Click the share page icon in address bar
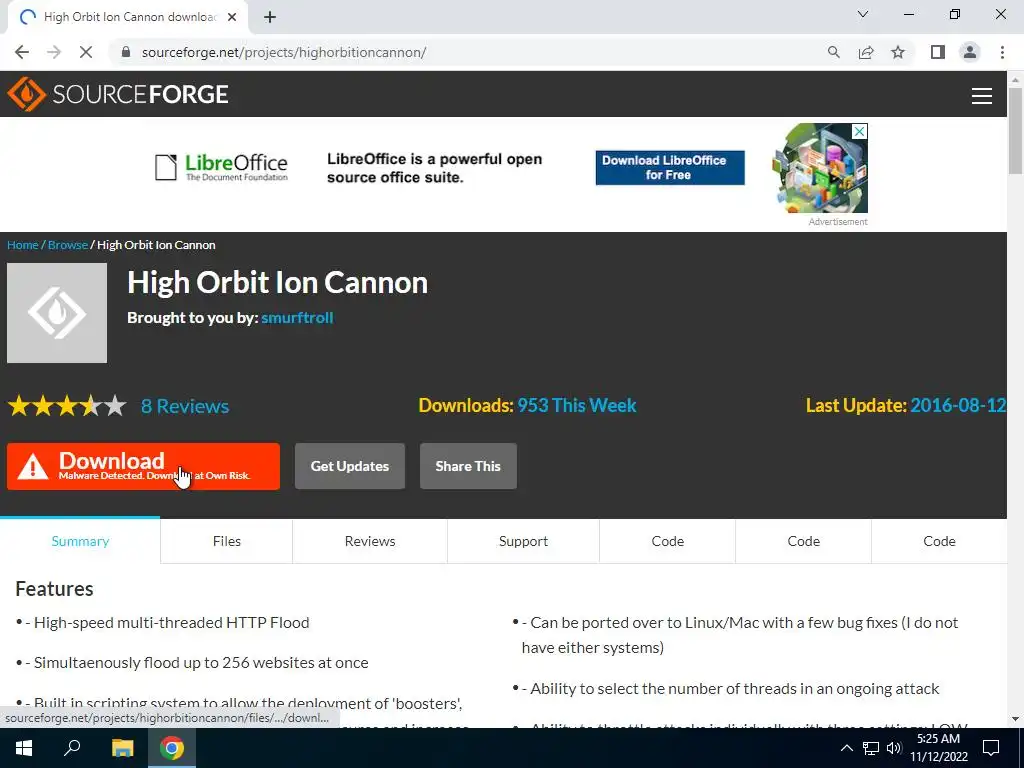1024x768 pixels. (x=866, y=52)
